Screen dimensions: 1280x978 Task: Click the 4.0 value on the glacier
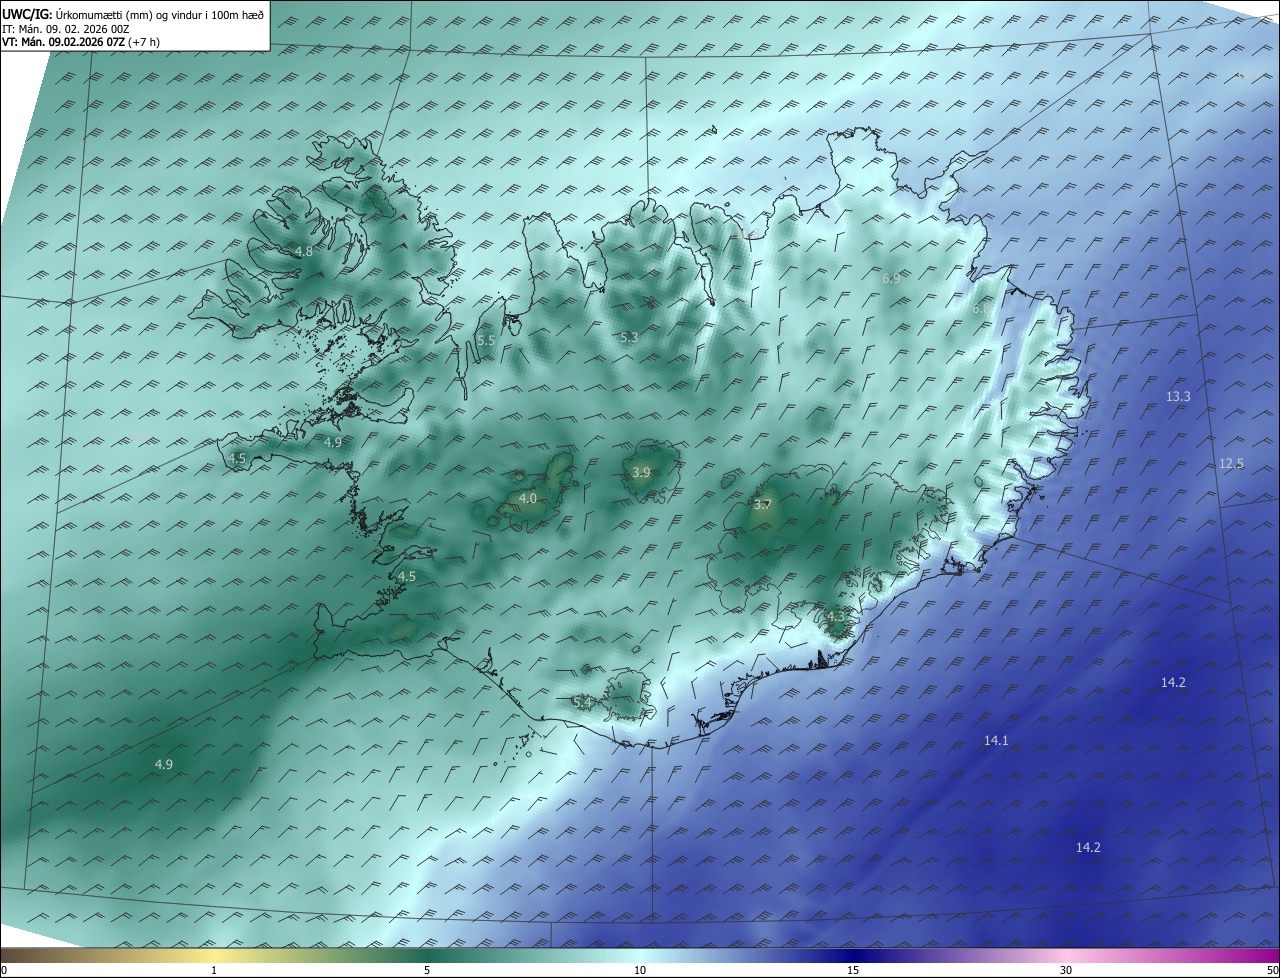click(528, 498)
